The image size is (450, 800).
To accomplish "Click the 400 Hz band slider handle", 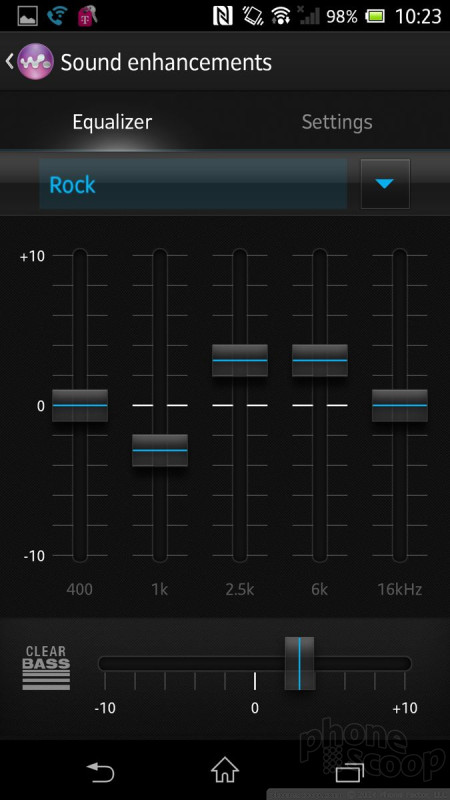I will coord(80,405).
